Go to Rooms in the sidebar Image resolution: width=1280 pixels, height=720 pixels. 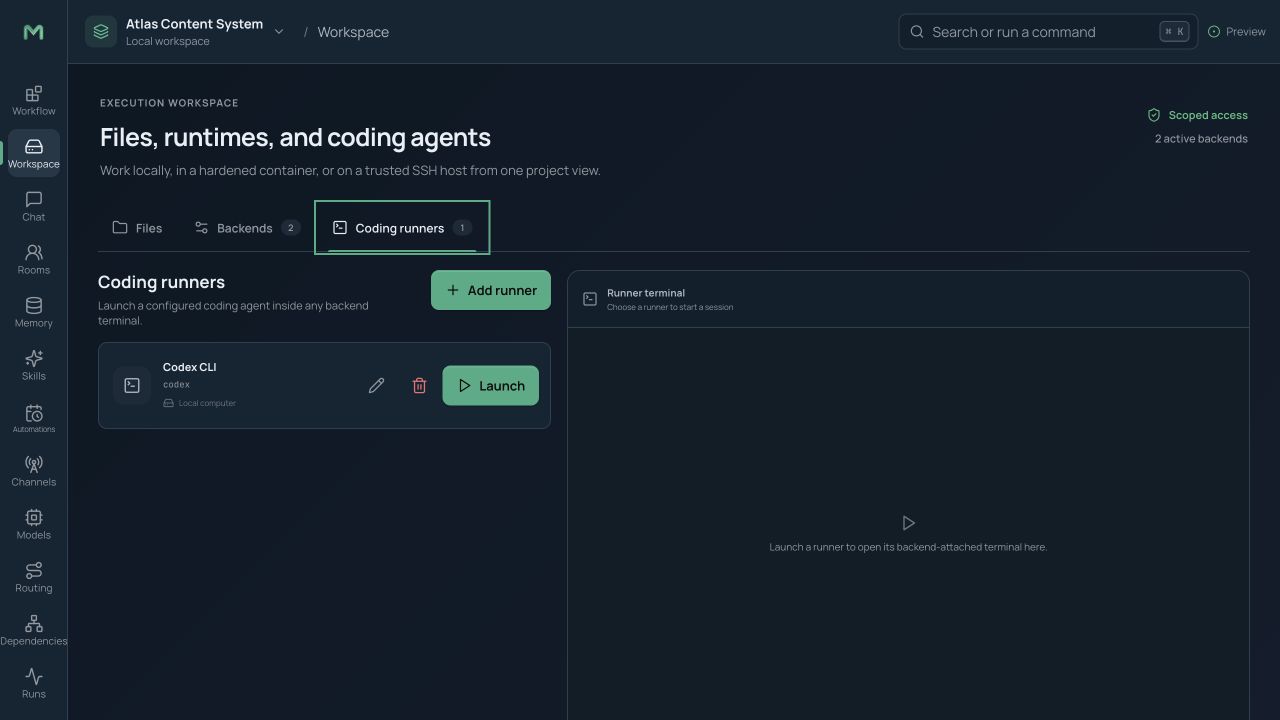[x=33, y=259]
